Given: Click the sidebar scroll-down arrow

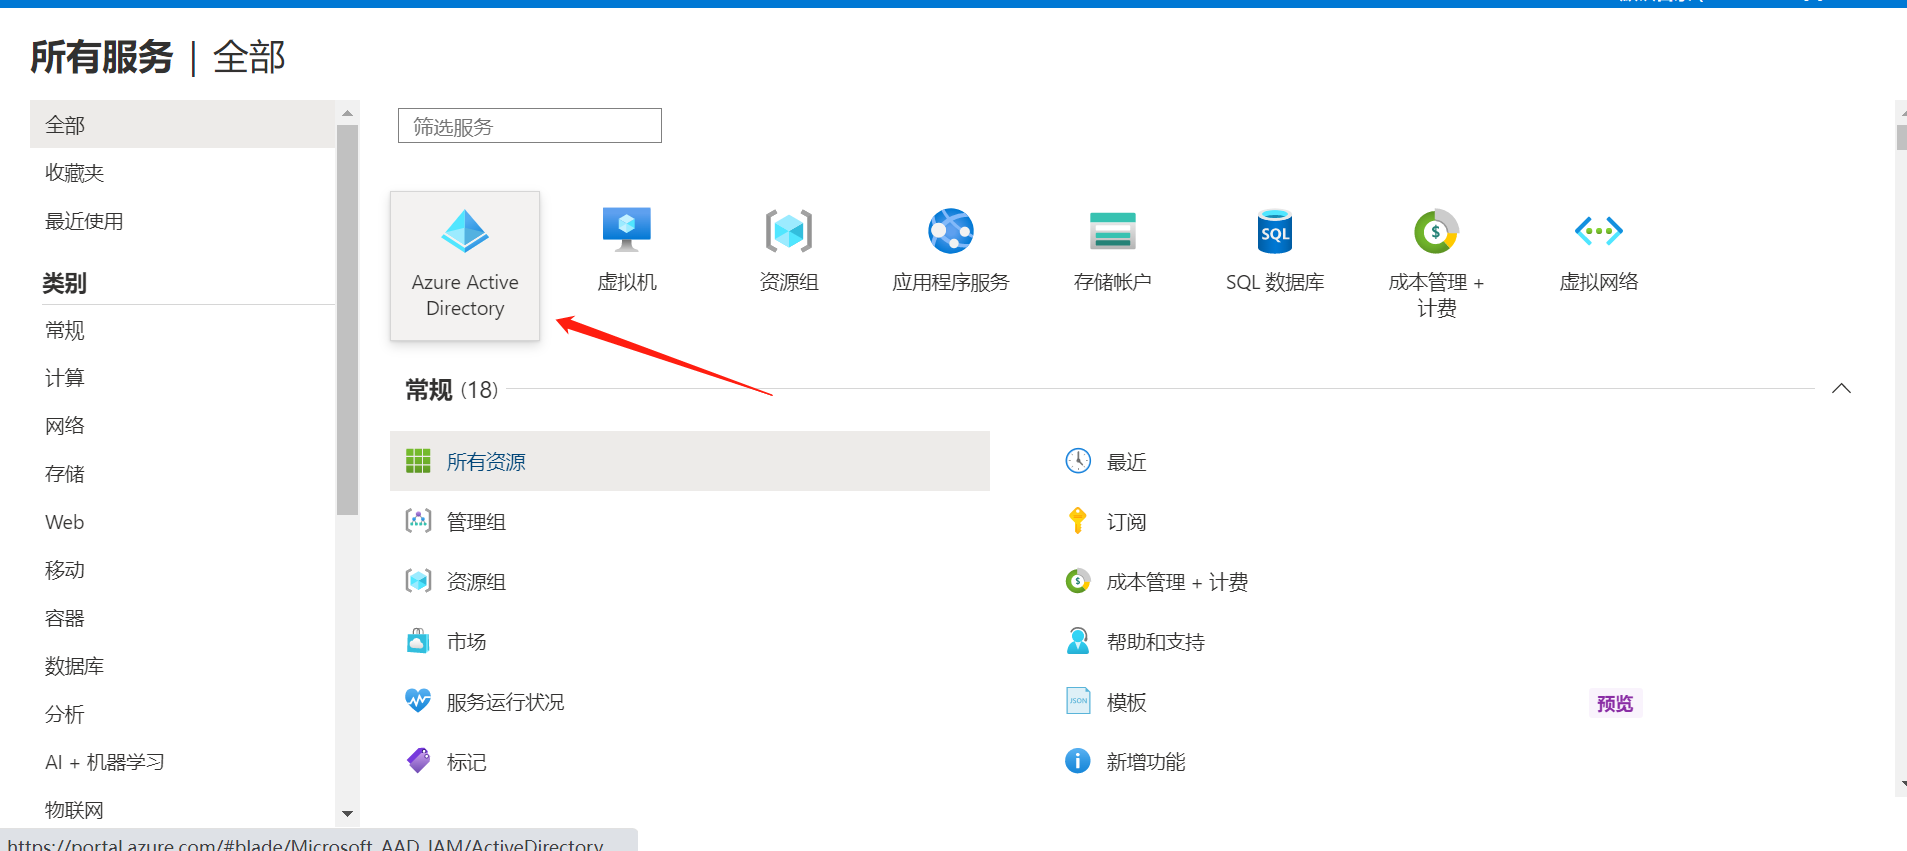Looking at the screenshot, I should (347, 814).
